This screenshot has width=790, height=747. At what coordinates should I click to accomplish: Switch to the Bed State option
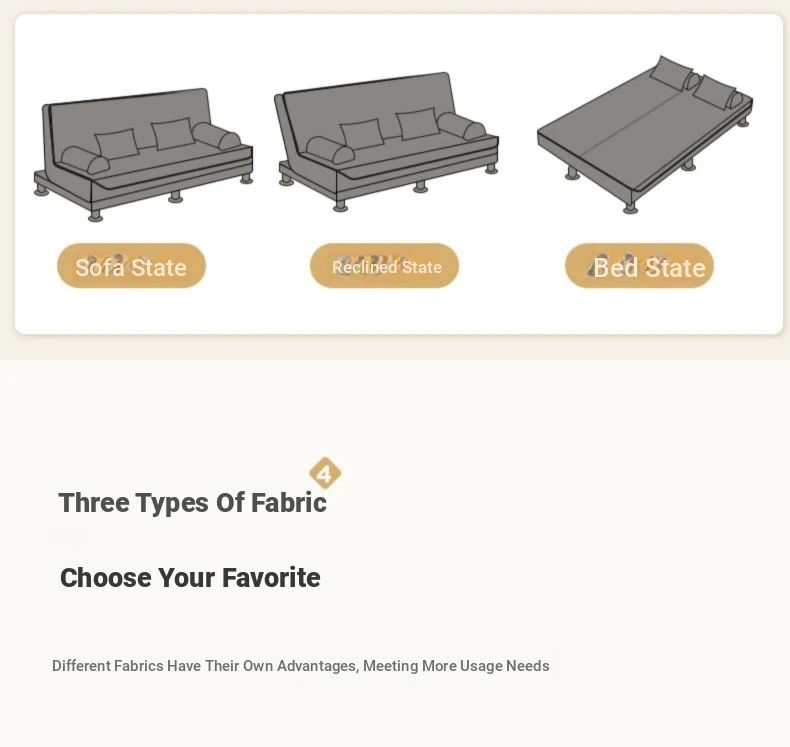pos(640,266)
